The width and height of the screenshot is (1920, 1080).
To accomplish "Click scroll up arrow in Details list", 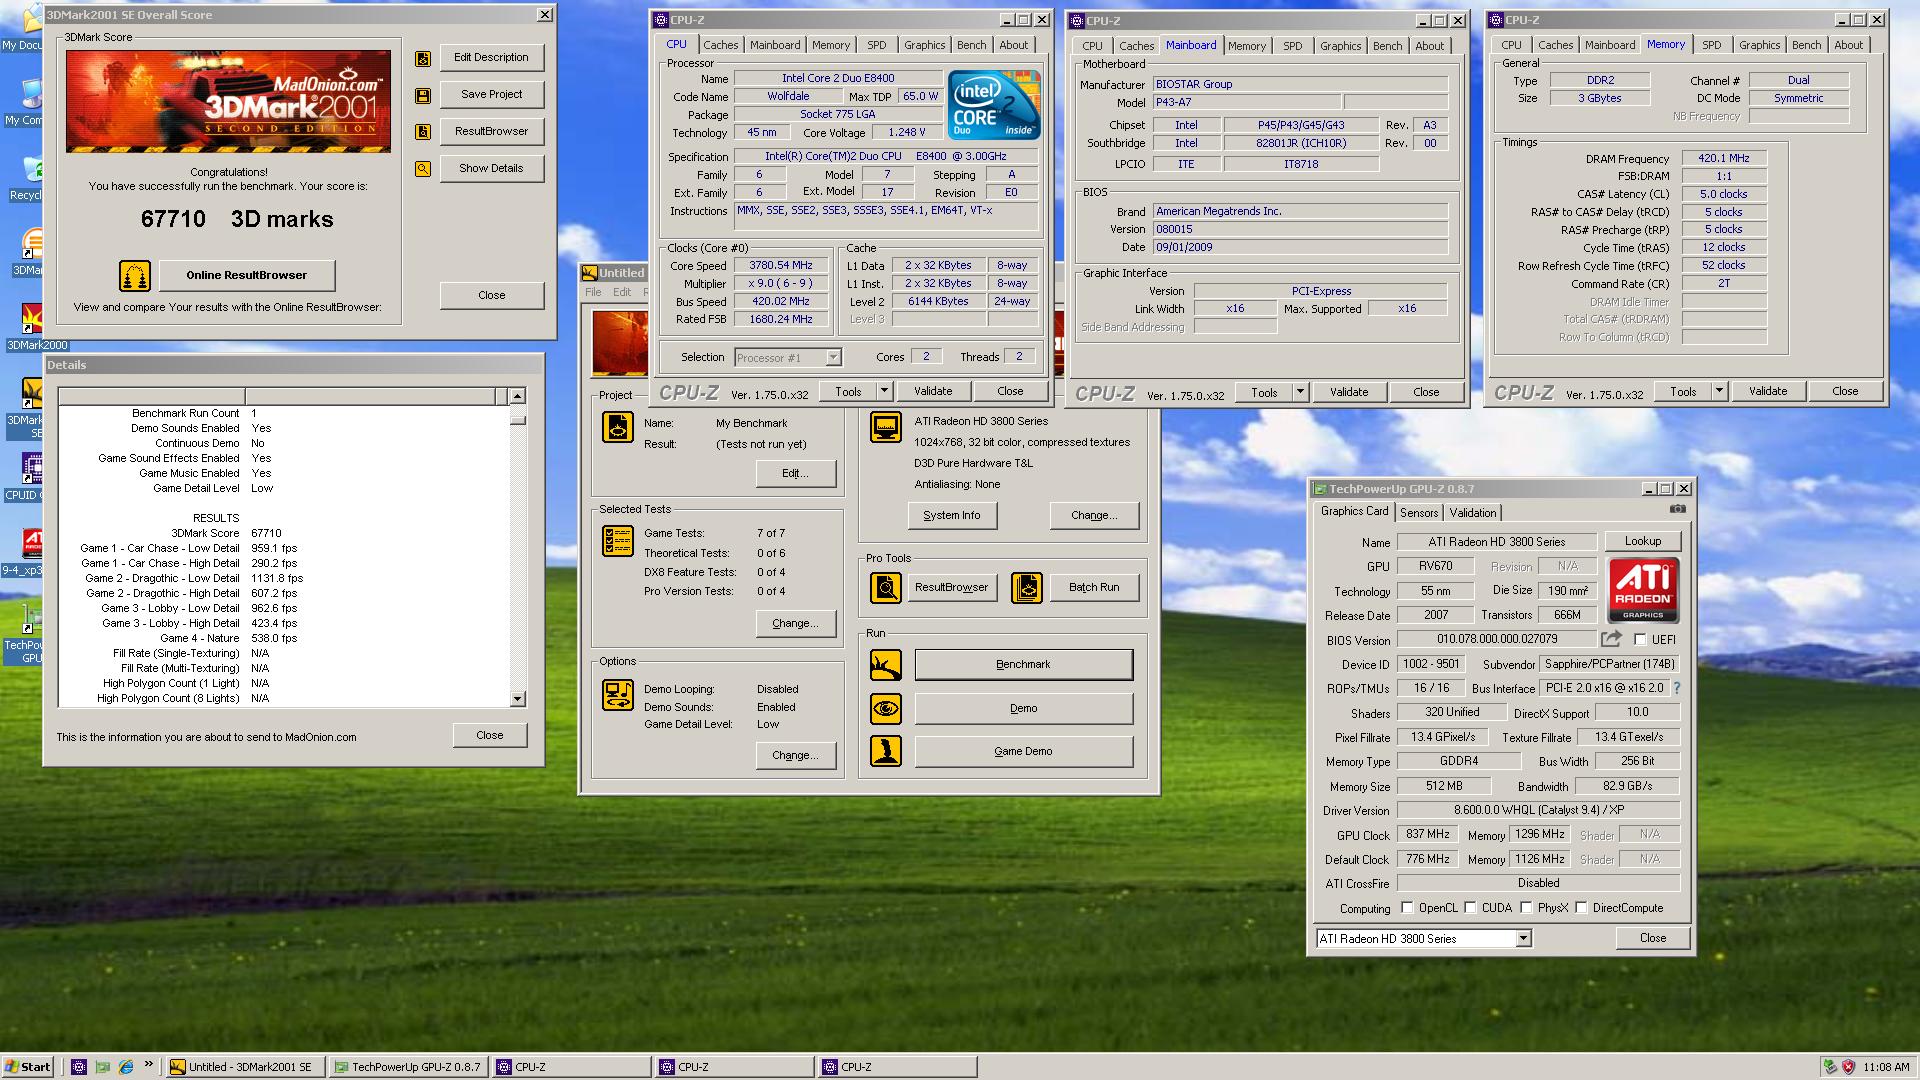I will 518,396.
